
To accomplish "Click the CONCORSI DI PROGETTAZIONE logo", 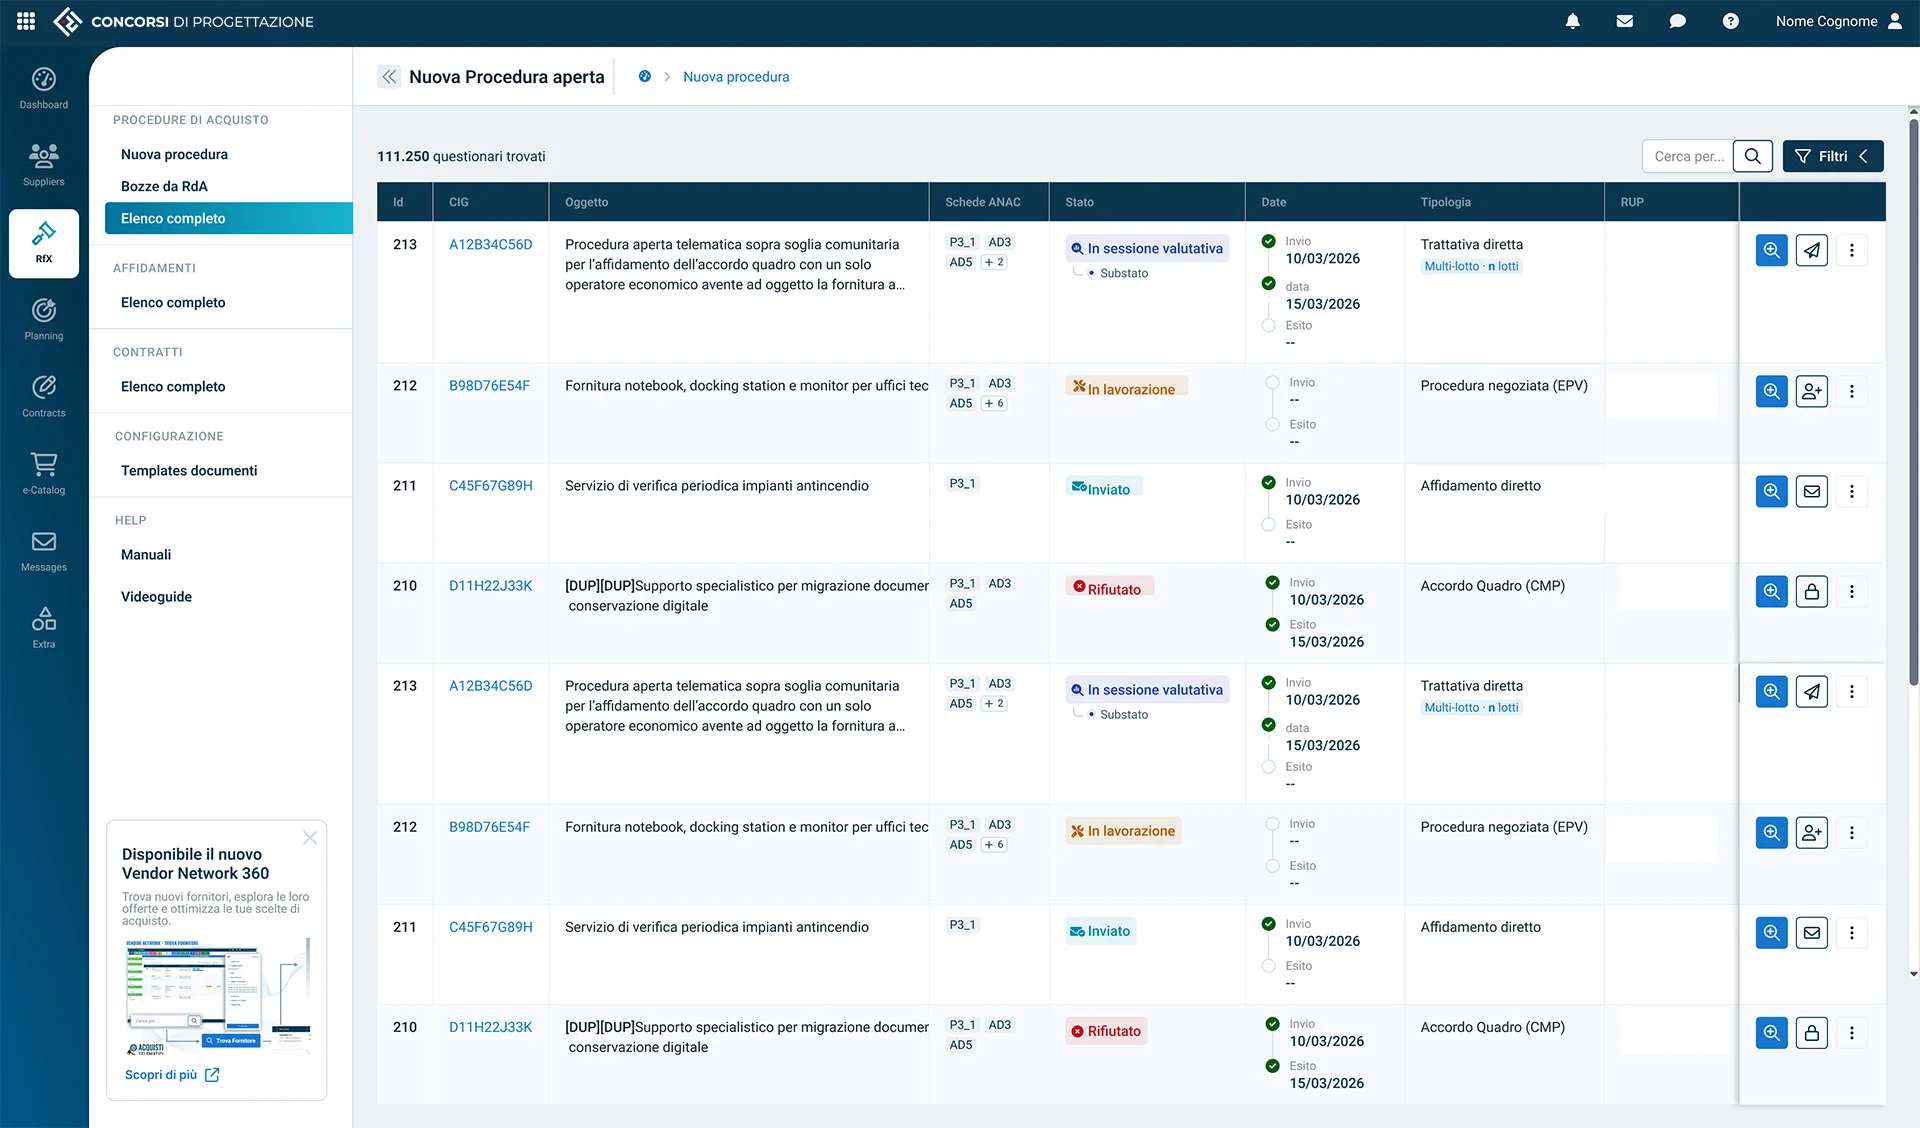I will 183,21.
